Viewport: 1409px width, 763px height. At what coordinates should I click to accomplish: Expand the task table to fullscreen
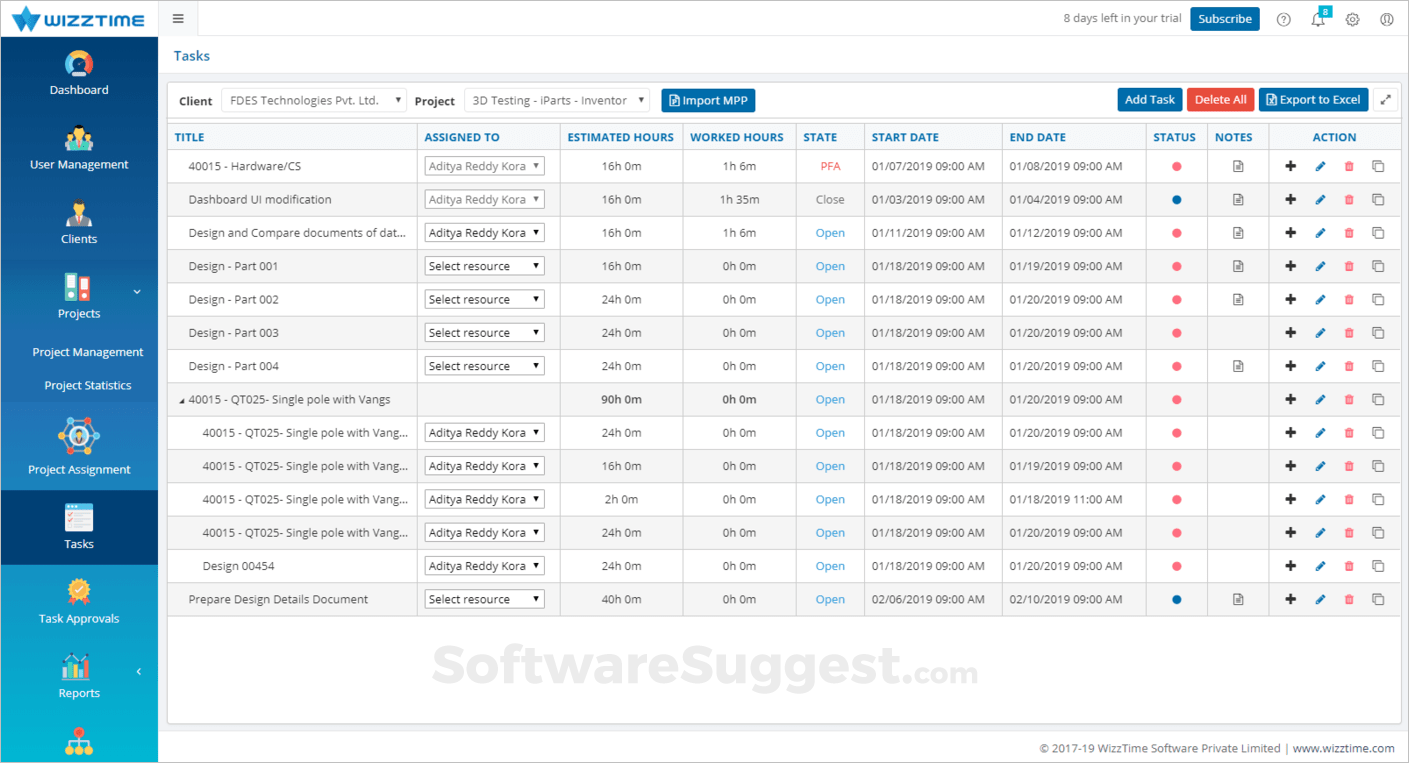pyautogui.click(x=1385, y=100)
